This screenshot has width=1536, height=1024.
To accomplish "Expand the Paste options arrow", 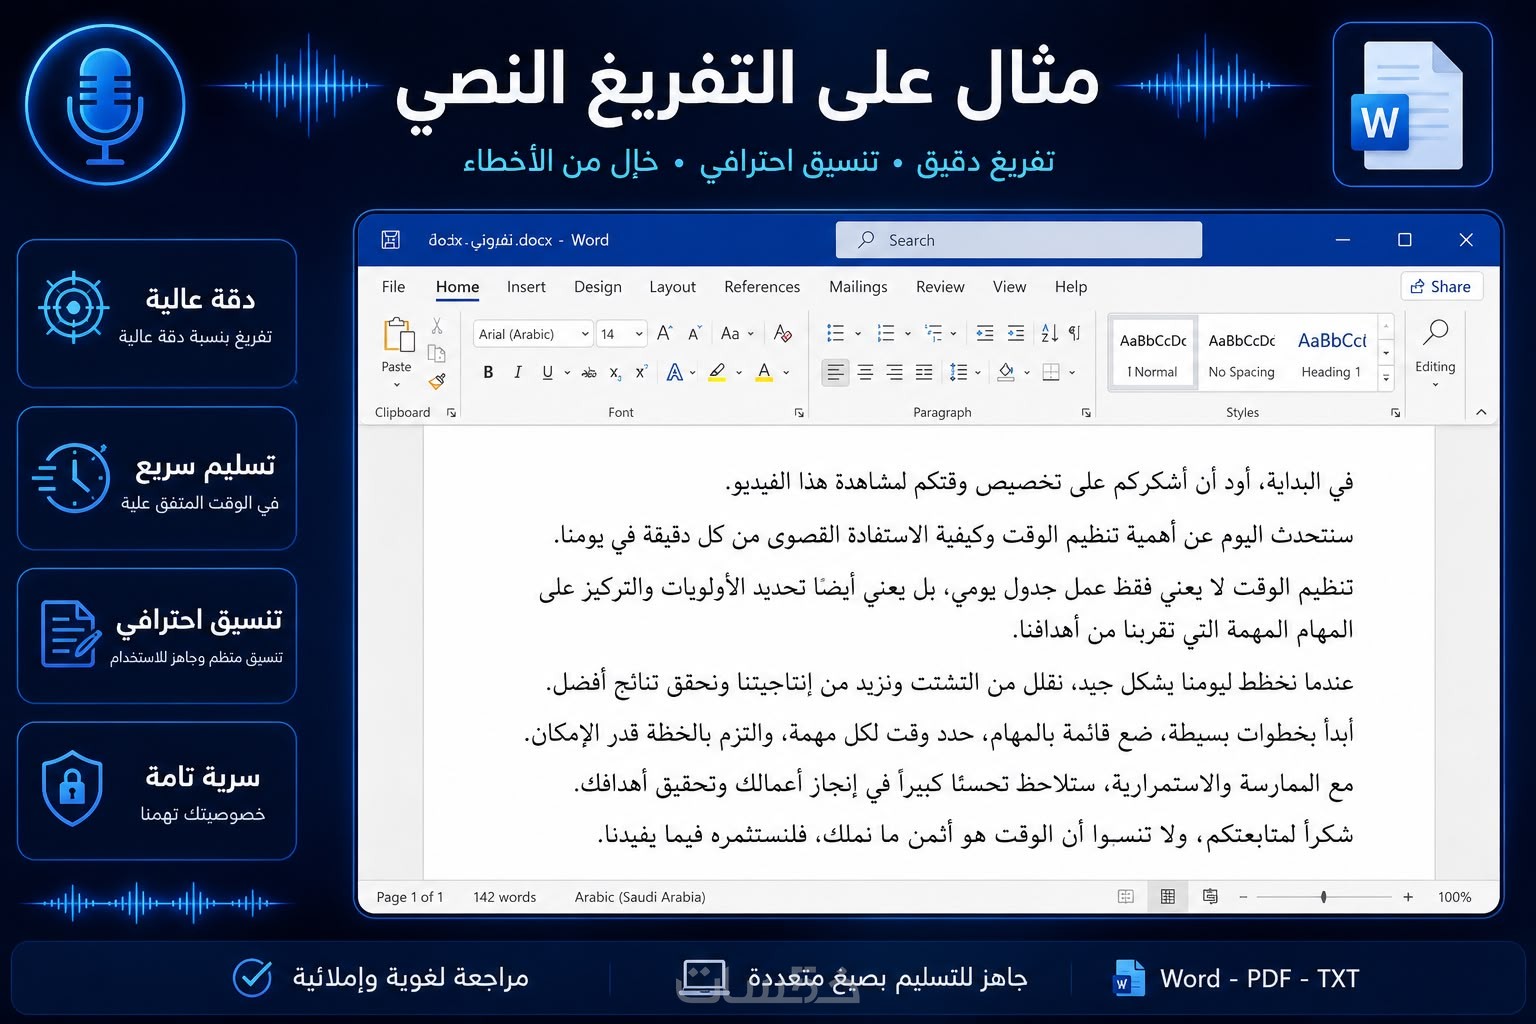I will pyautogui.click(x=396, y=385).
